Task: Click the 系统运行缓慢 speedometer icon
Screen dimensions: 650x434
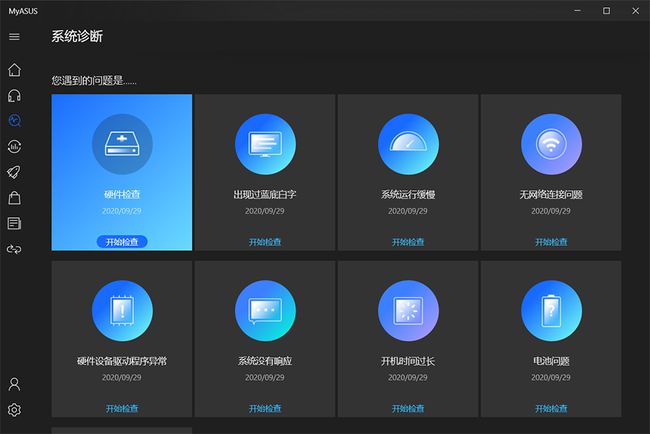Action: coord(408,144)
